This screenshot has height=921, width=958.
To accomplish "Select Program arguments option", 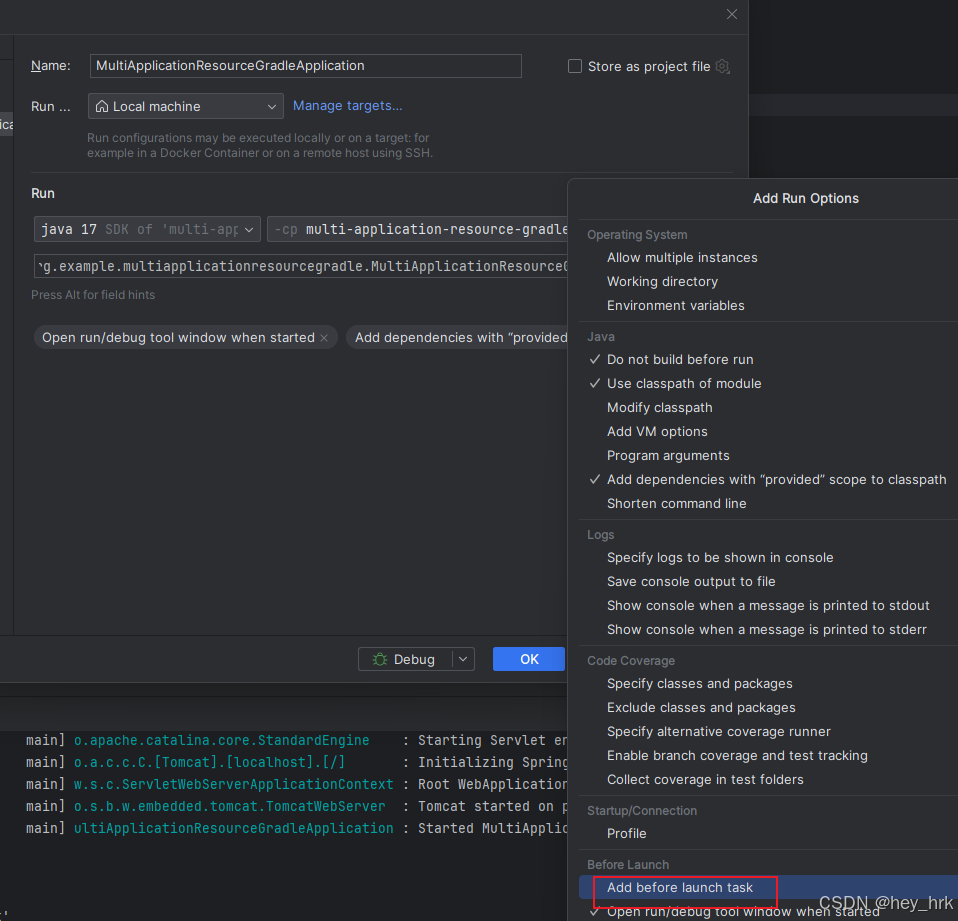I will (x=668, y=456).
